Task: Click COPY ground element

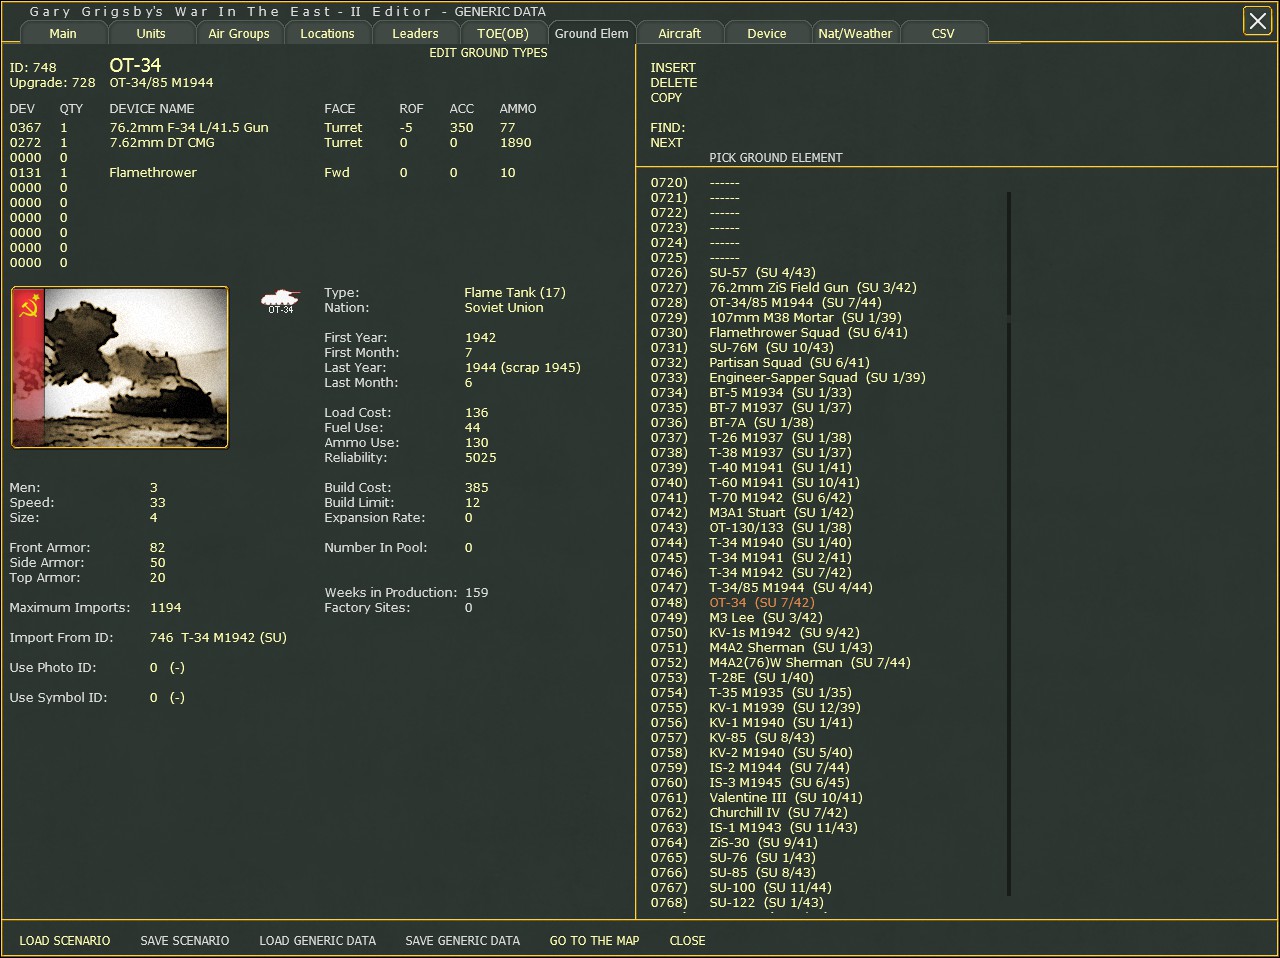Action: [666, 98]
